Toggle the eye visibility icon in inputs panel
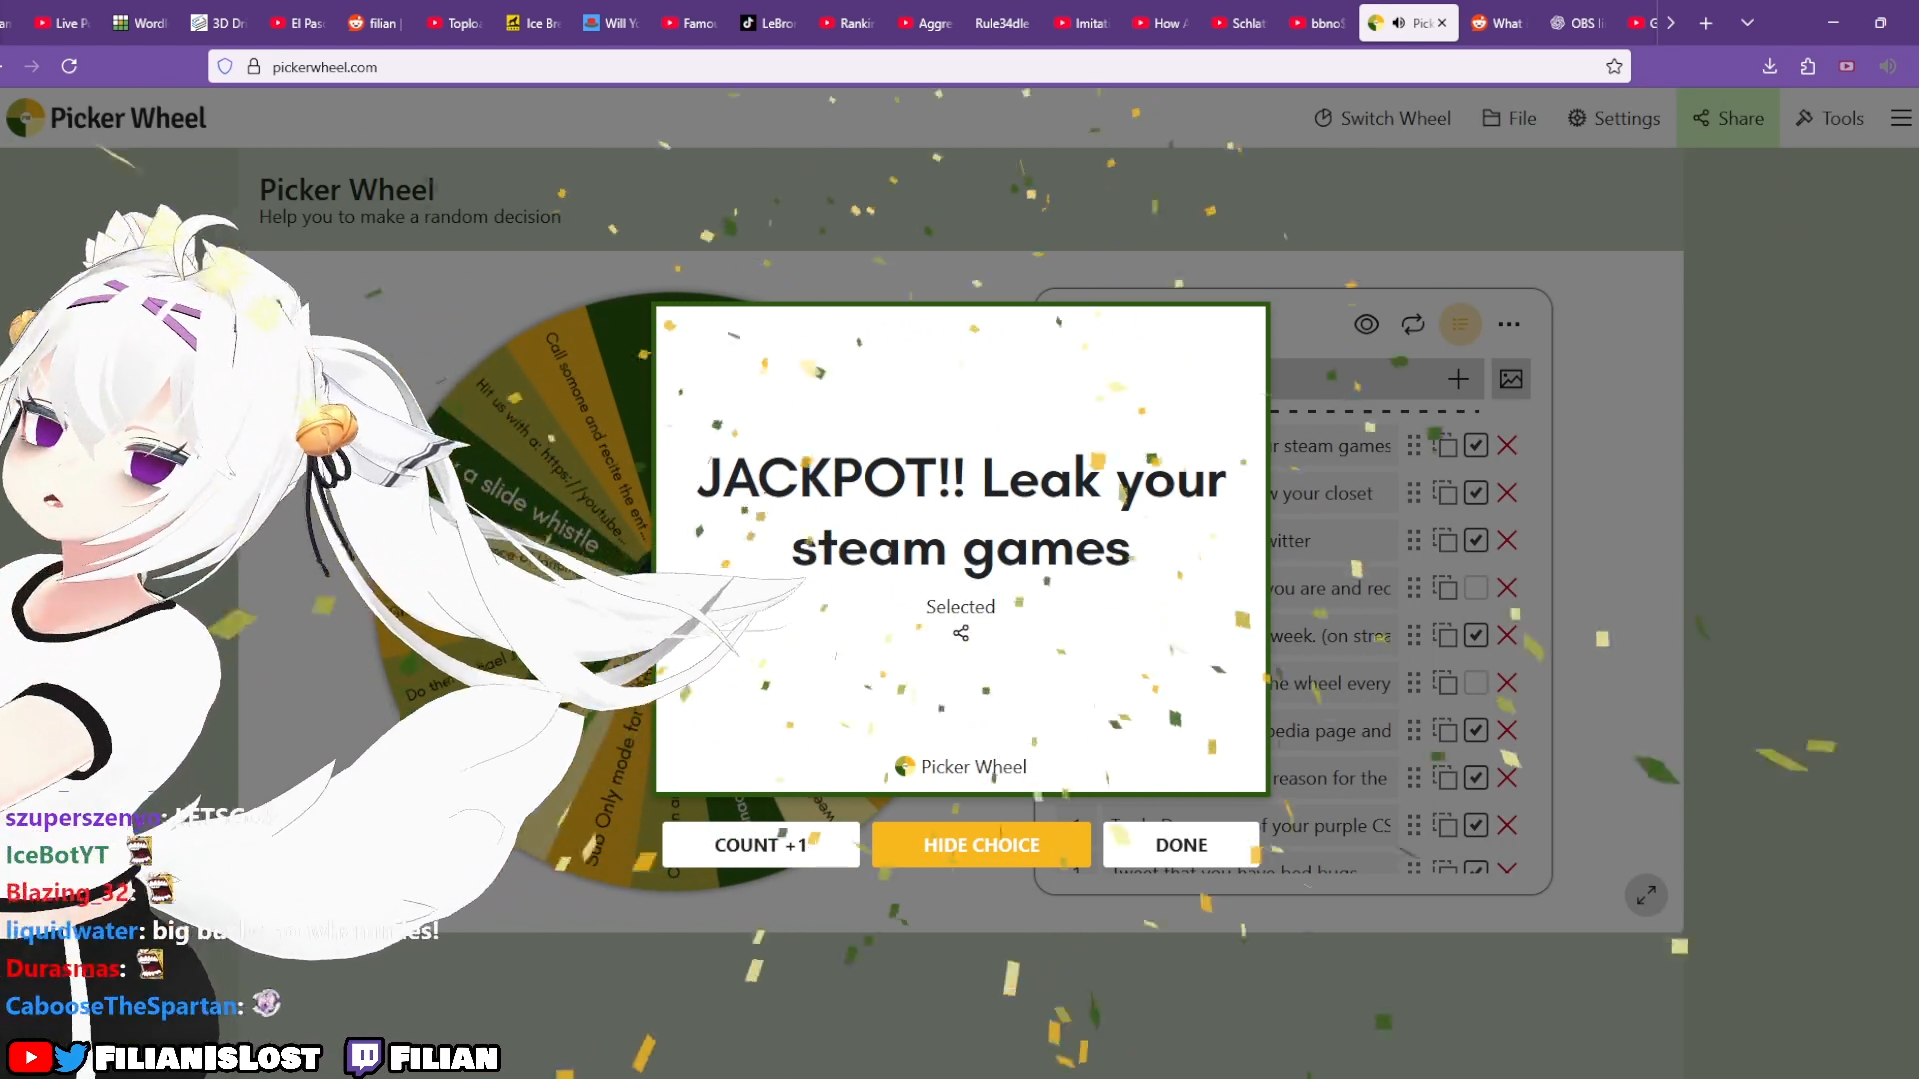This screenshot has height=1079, width=1919. point(1366,324)
